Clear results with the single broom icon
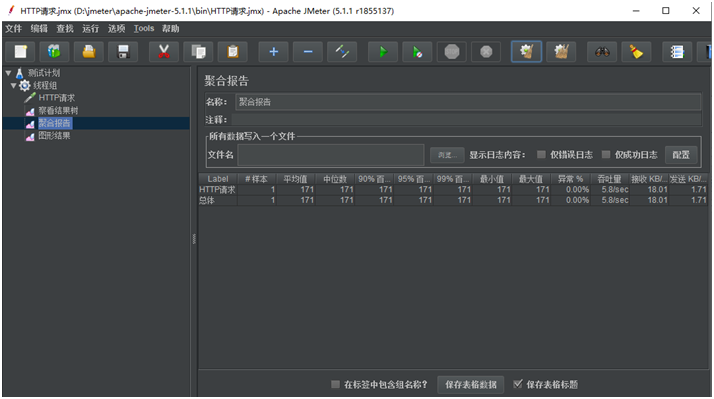Image resolution: width=714 pixels, height=399 pixels. click(527, 52)
